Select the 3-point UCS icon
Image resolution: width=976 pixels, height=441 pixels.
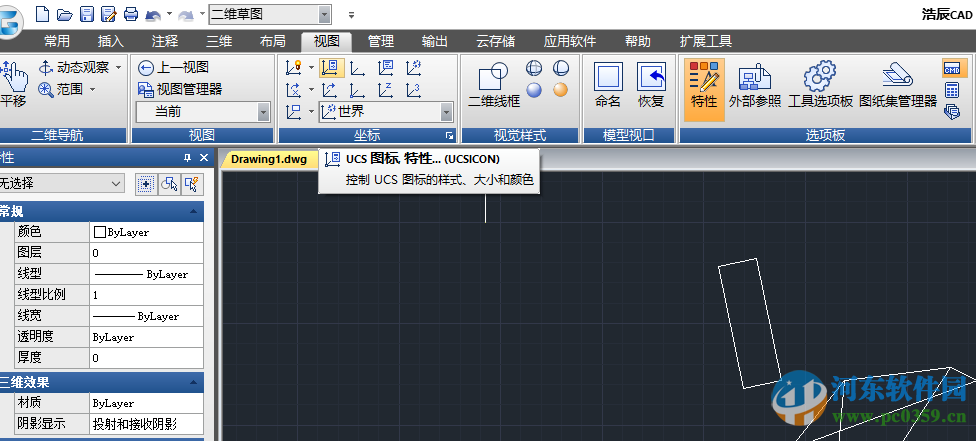point(414,90)
